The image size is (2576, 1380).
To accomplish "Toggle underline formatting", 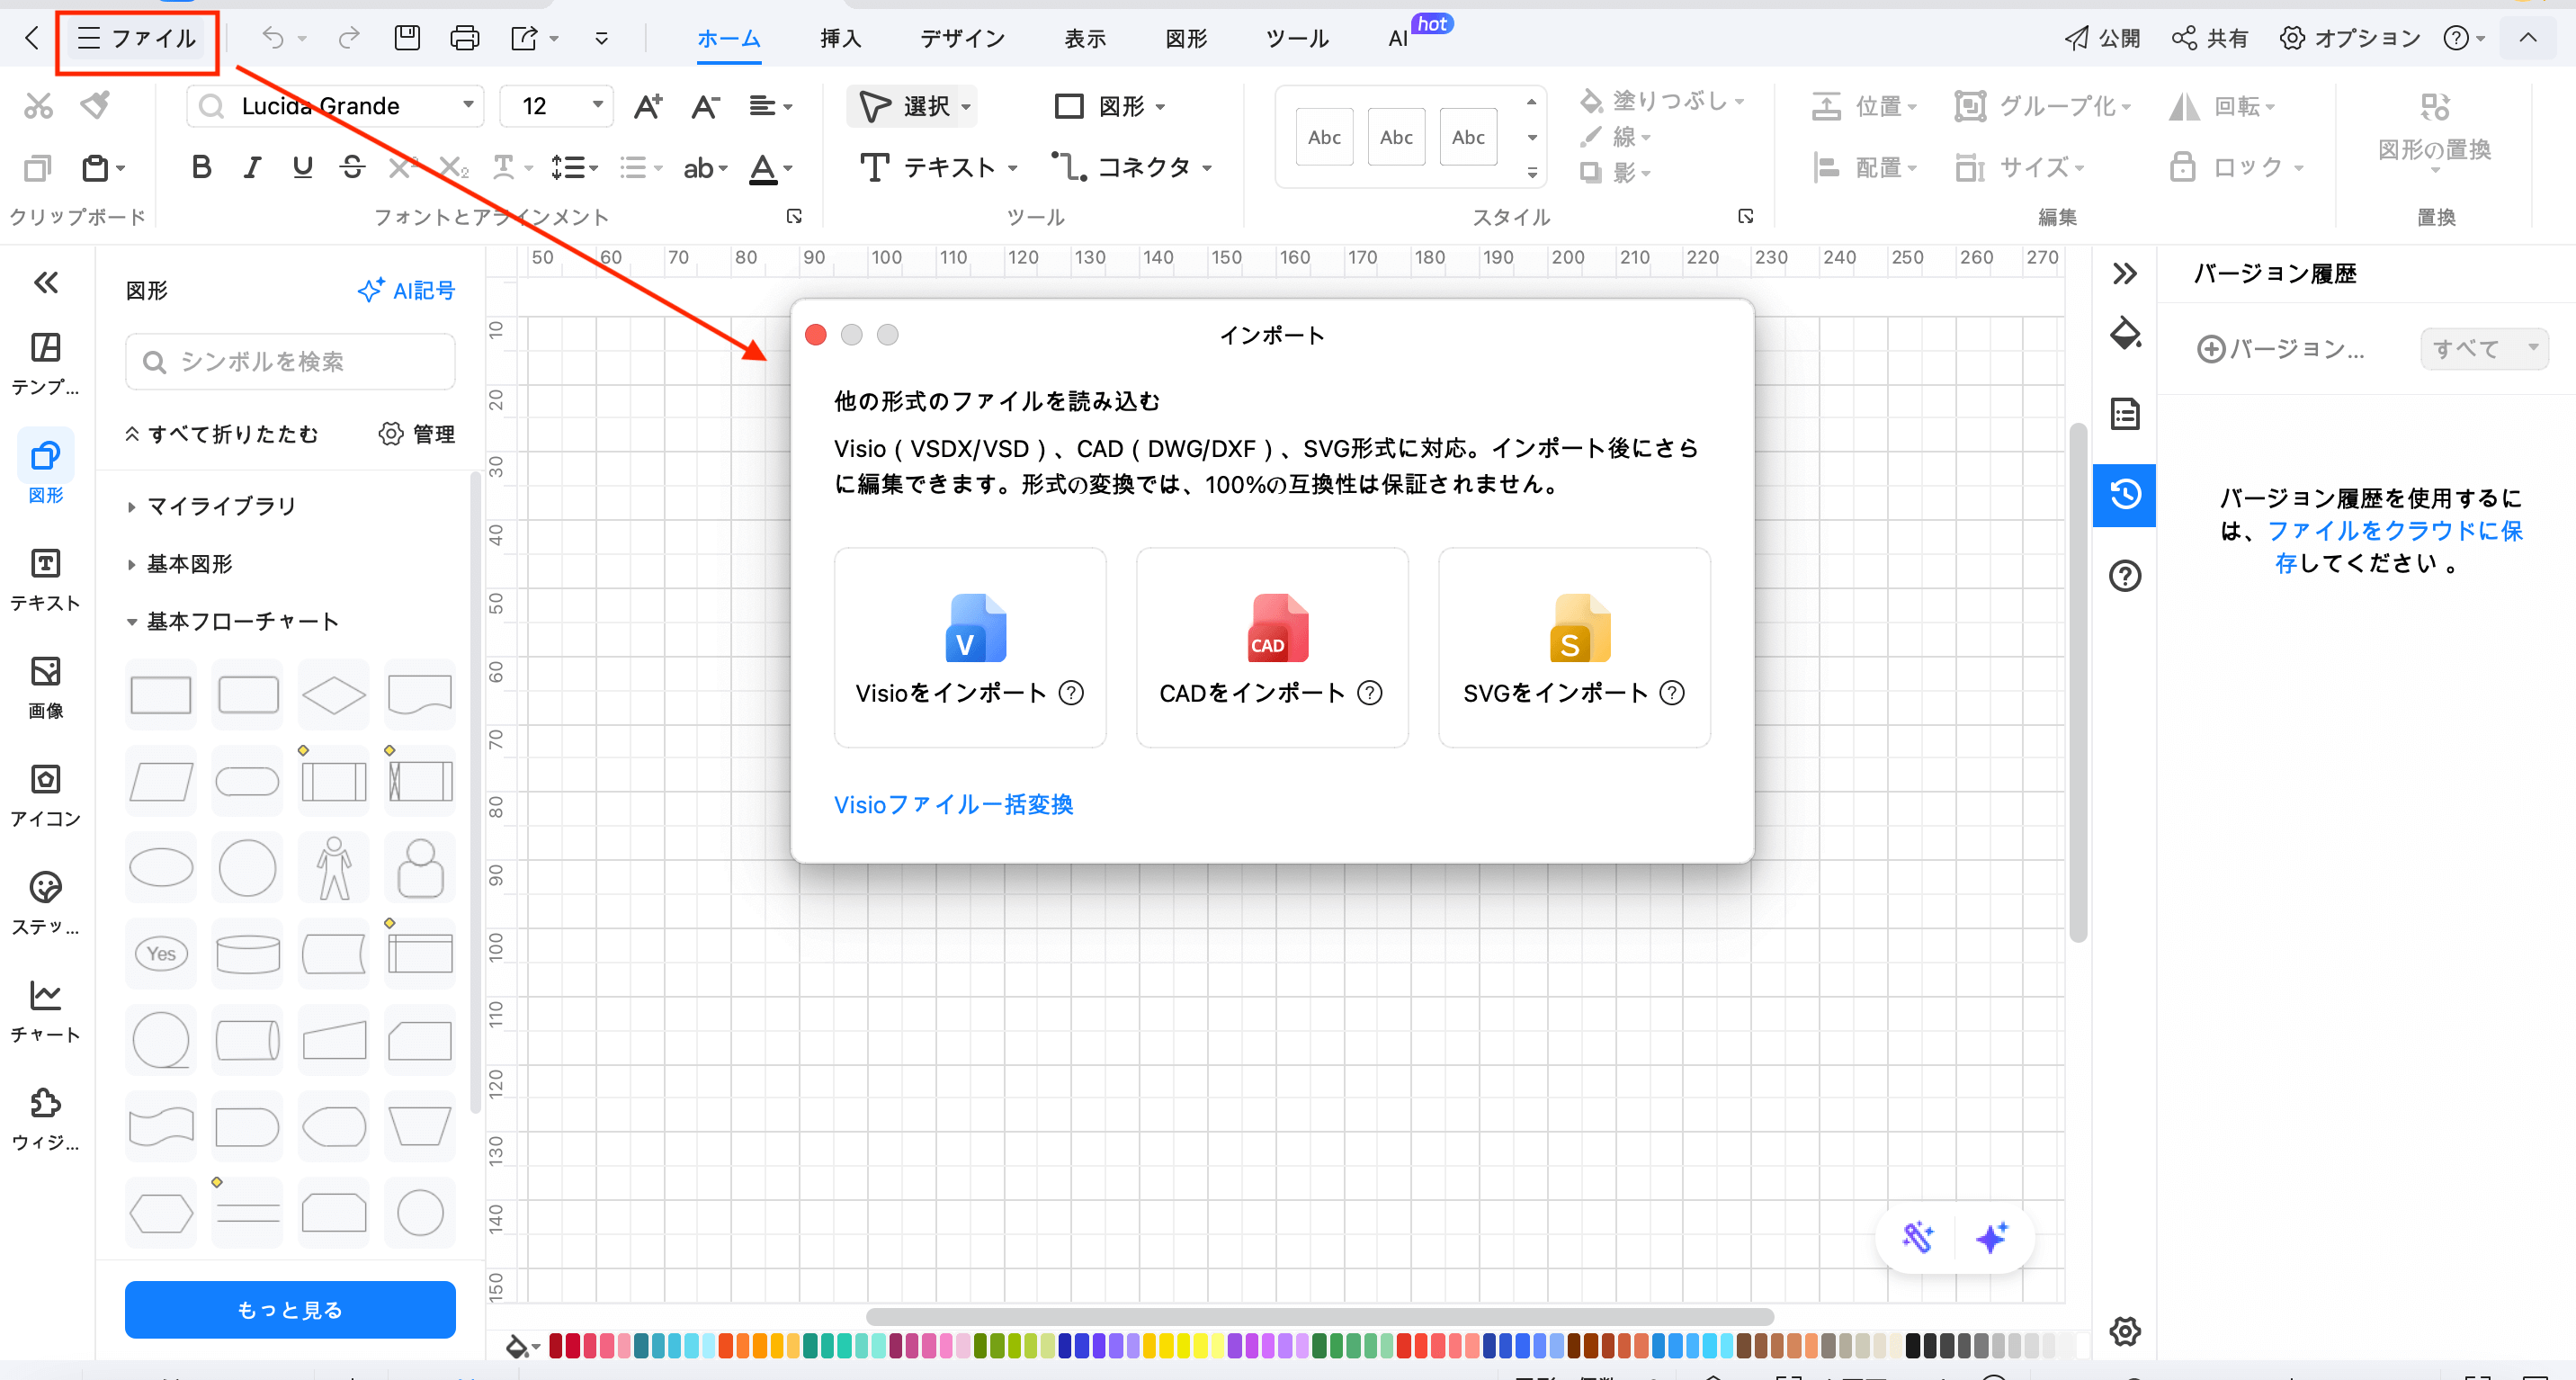I will pos(302,167).
